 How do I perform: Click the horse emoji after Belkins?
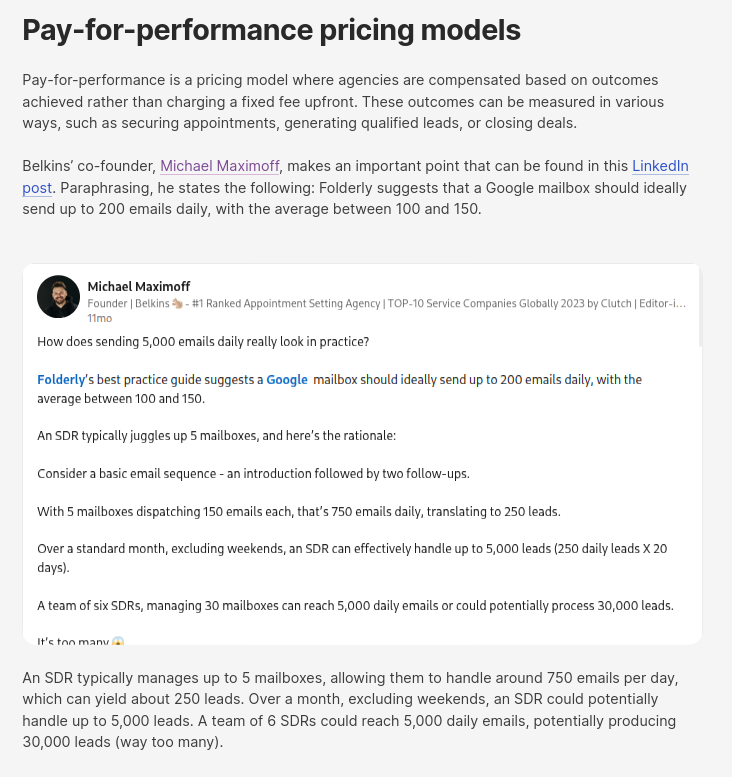tap(176, 303)
